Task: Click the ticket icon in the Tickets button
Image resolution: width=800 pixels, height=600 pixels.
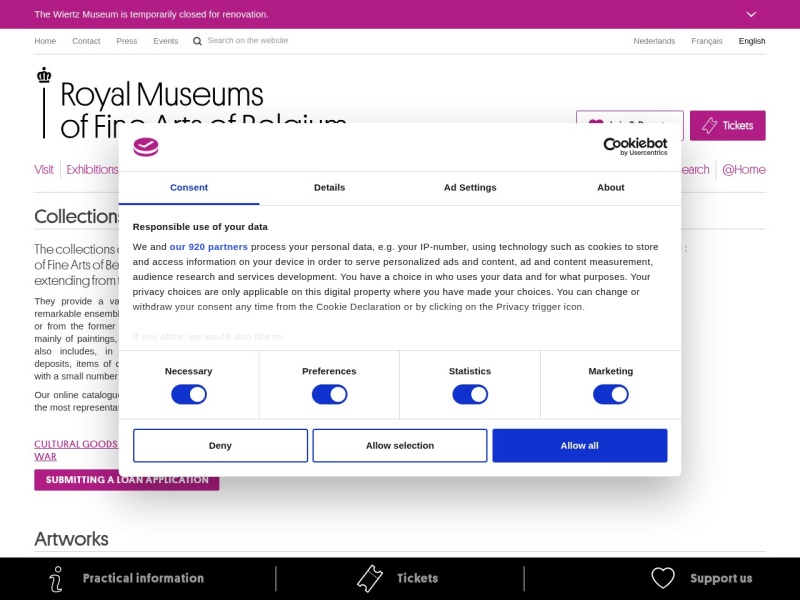Action: pyautogui.click(x=709, y=126)
